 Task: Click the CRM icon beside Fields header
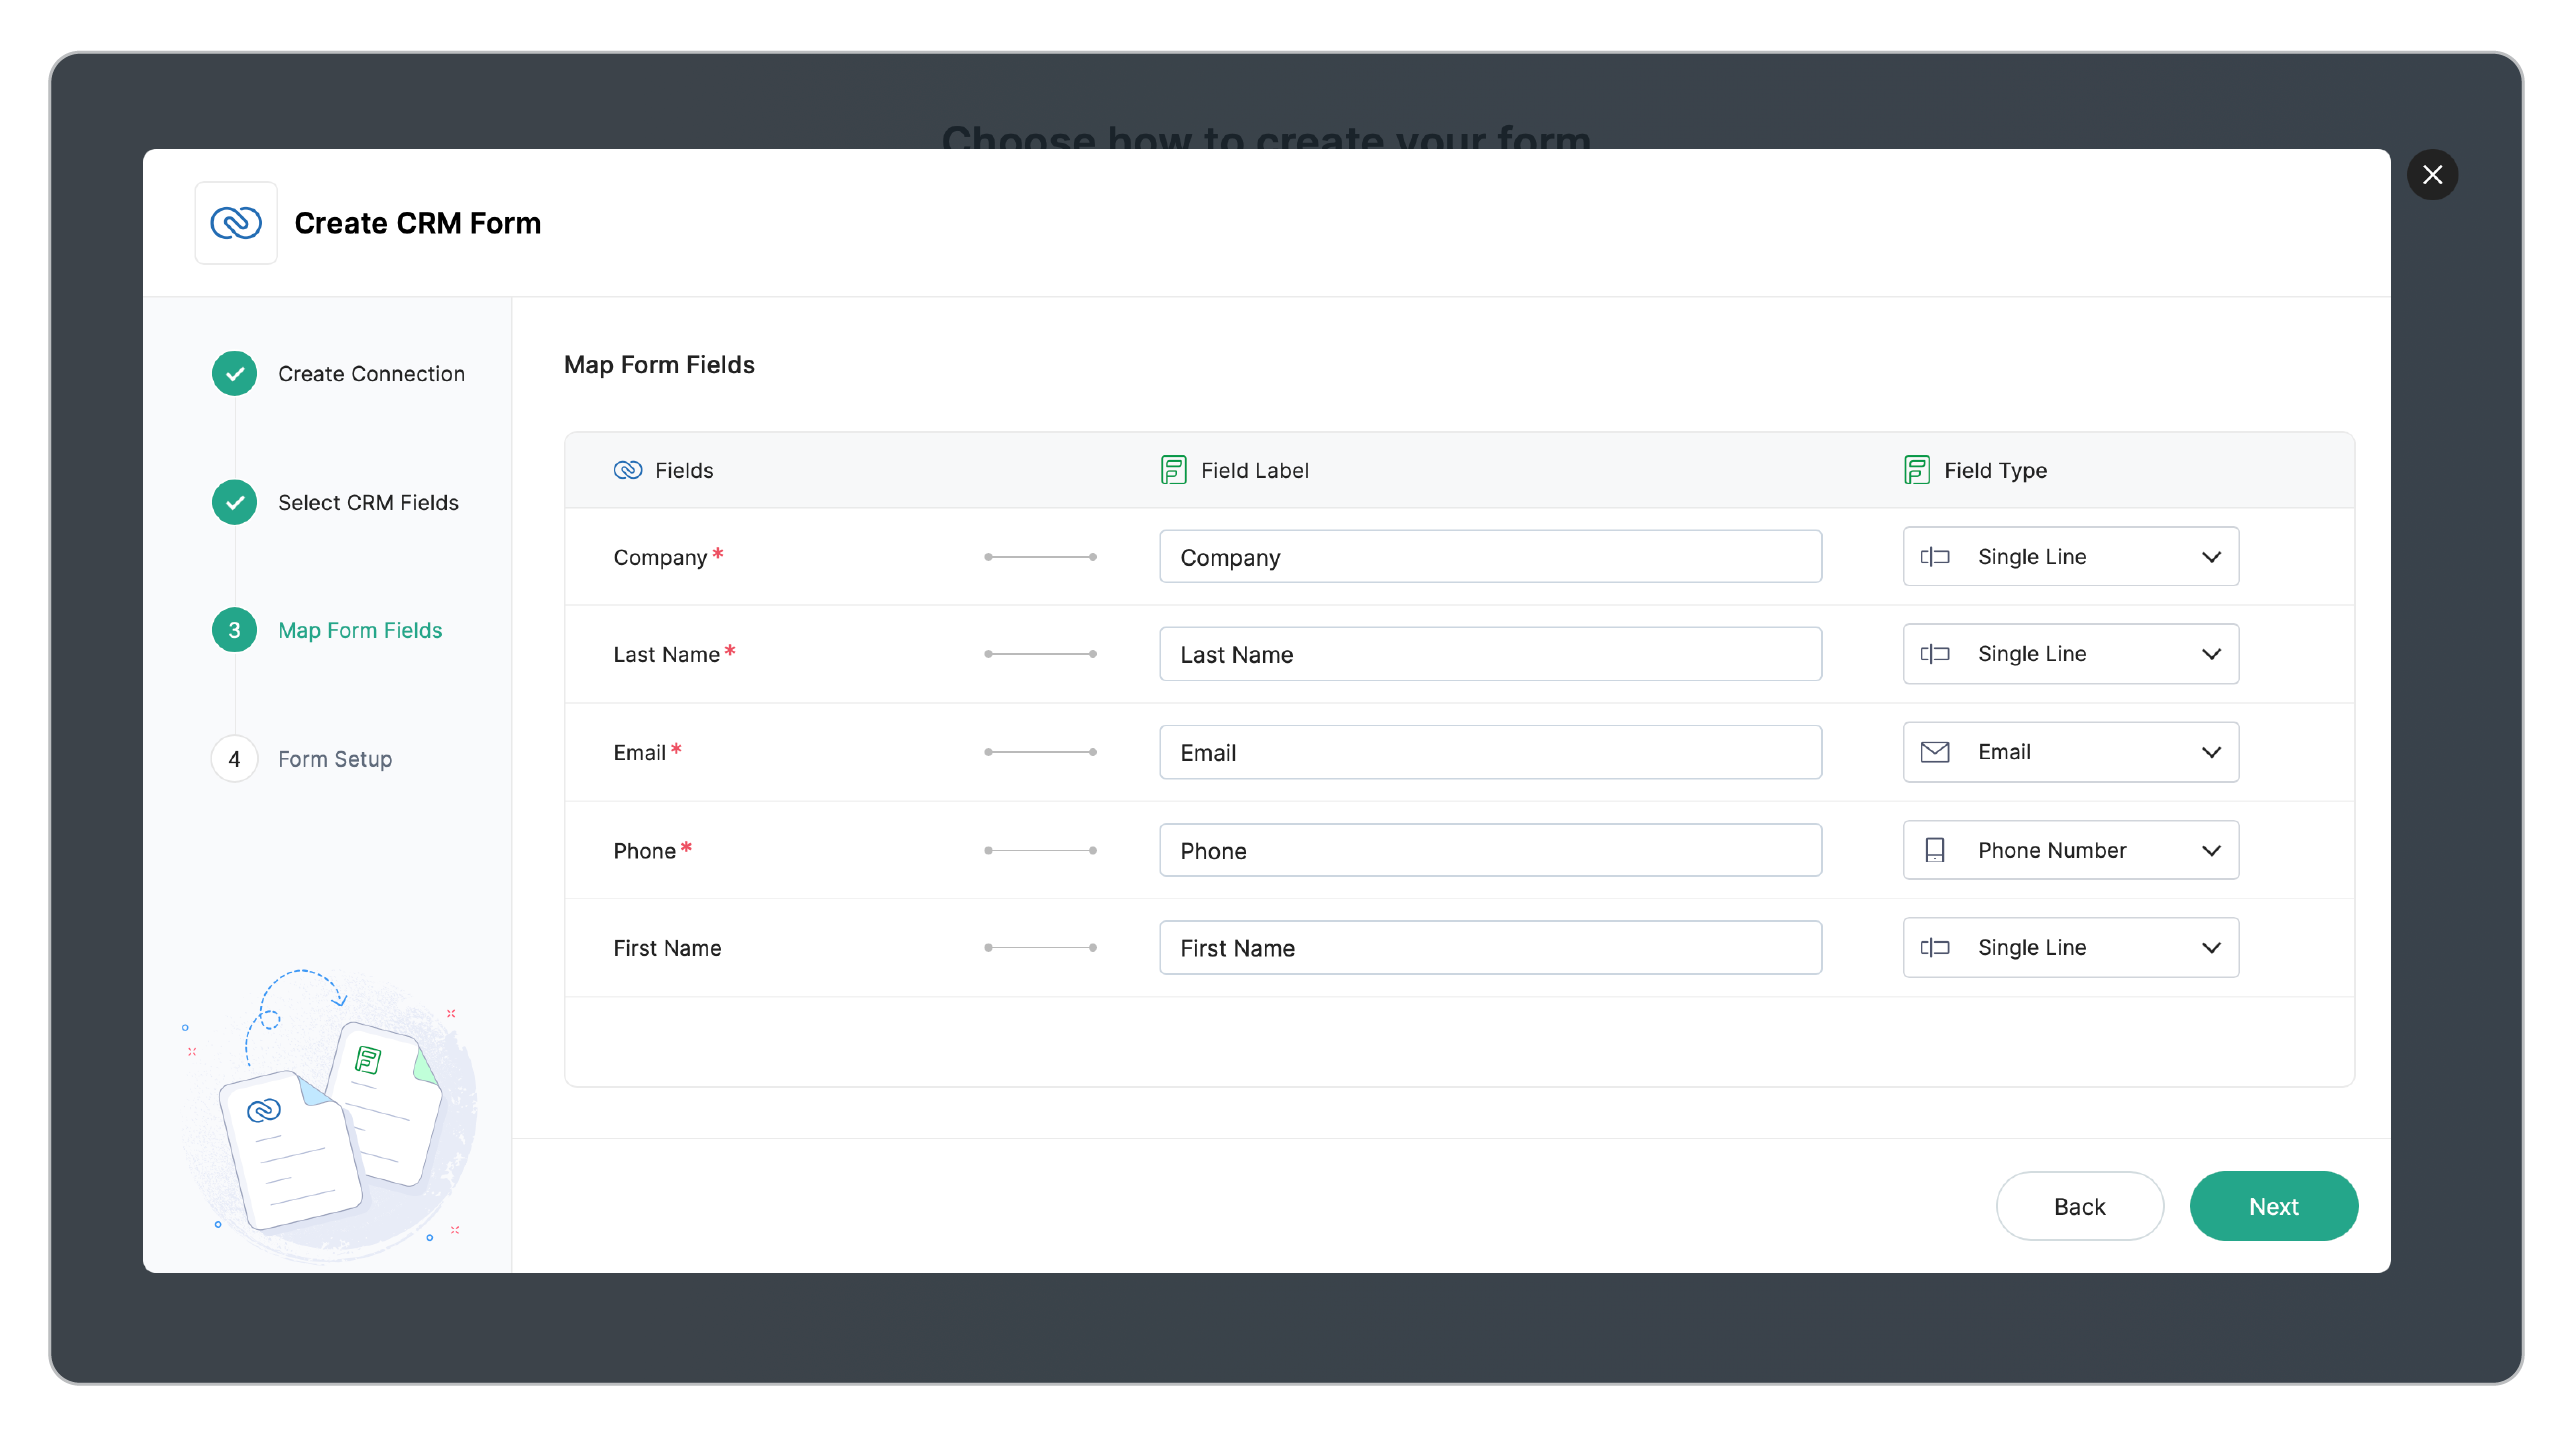(x=627, y=470)
